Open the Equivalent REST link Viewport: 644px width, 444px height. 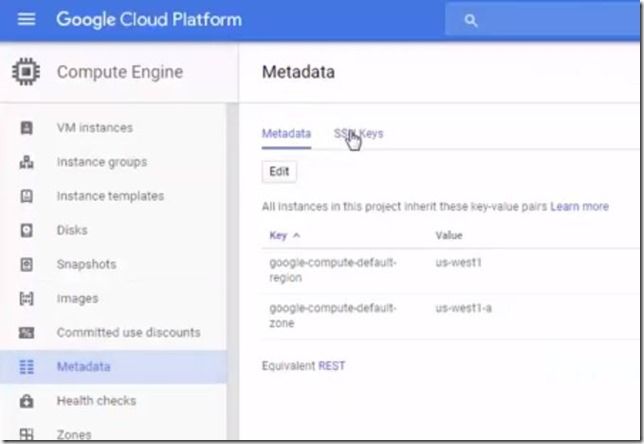[331, 366]
